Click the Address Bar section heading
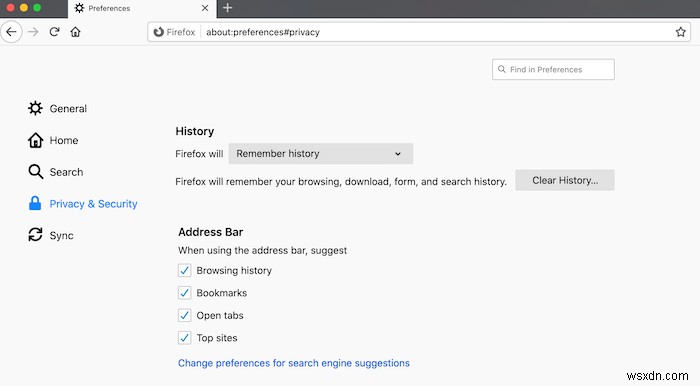 tap(211, 232)
